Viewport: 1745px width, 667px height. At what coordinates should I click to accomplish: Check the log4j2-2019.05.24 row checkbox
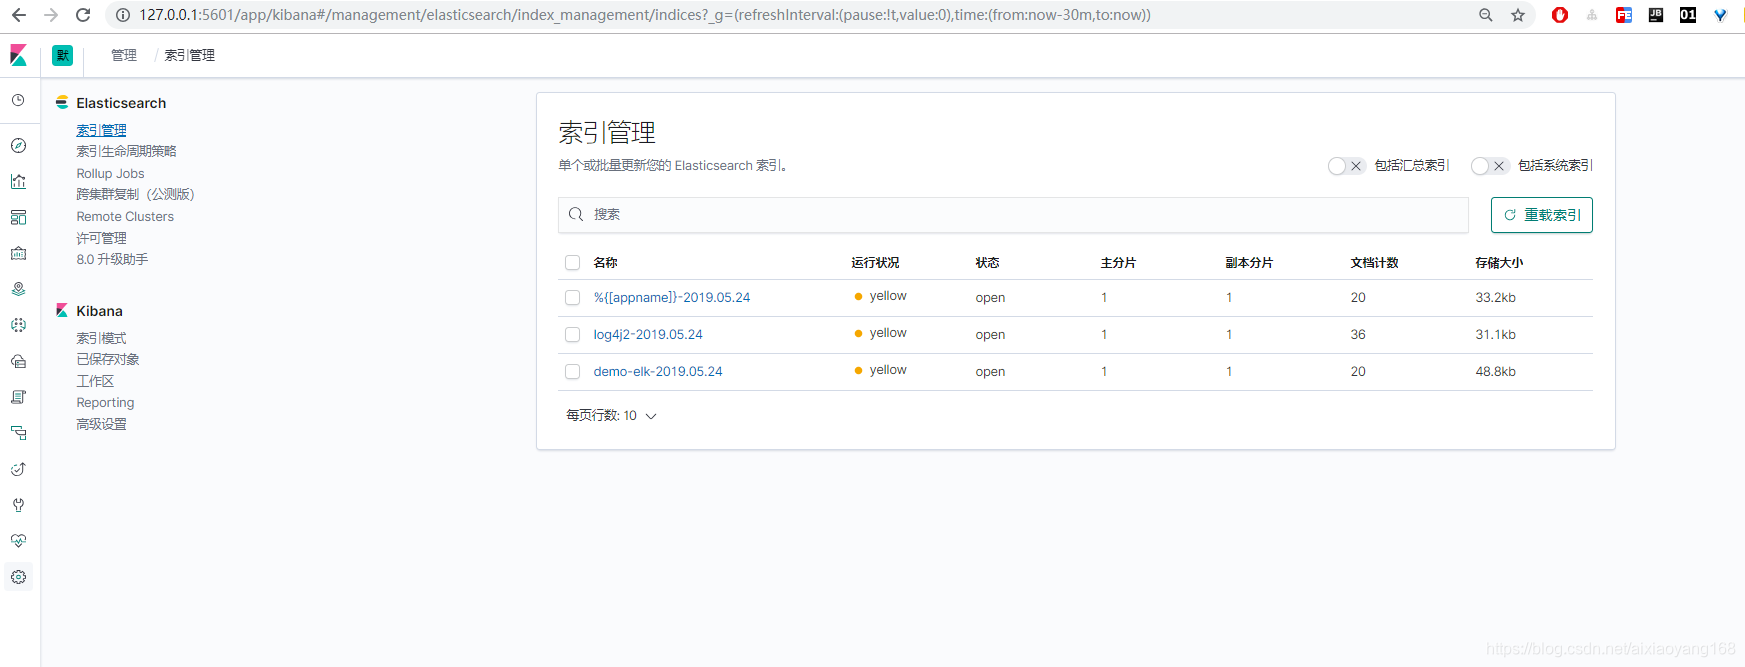pyautogui.click(x=573, y=335)
